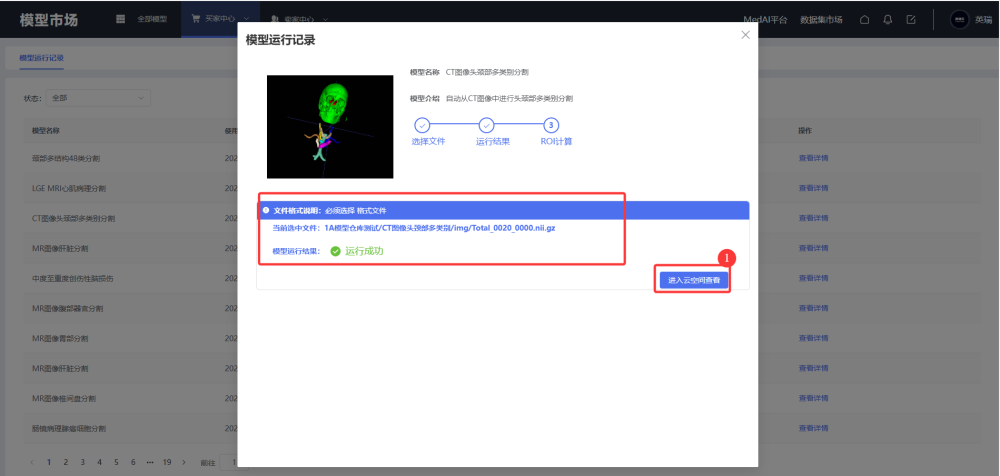Select 肠镜病理腺癌细胞分割 model name
Screen dimensions: 1000x476
pos(69,428)
